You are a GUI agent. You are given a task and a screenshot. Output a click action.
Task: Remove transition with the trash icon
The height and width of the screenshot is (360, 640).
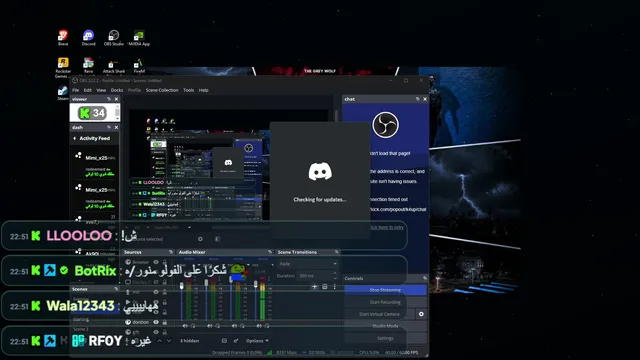click(325, 287)
